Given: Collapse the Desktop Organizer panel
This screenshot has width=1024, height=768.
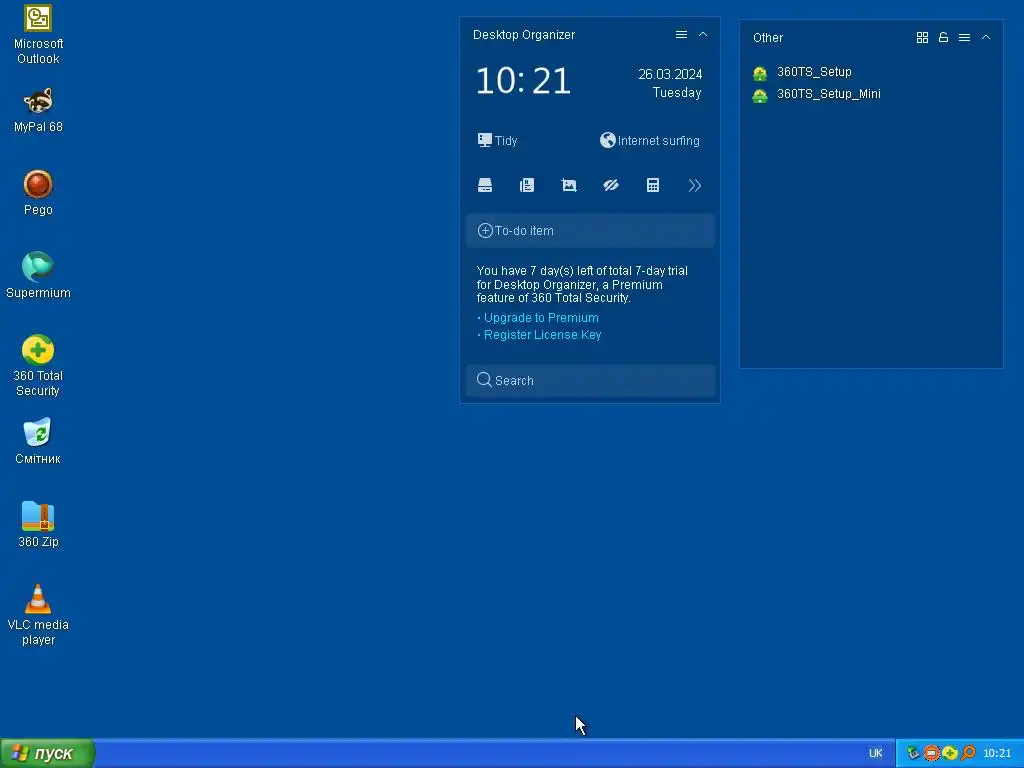Looking at the screenshot, I should point(703,35).
